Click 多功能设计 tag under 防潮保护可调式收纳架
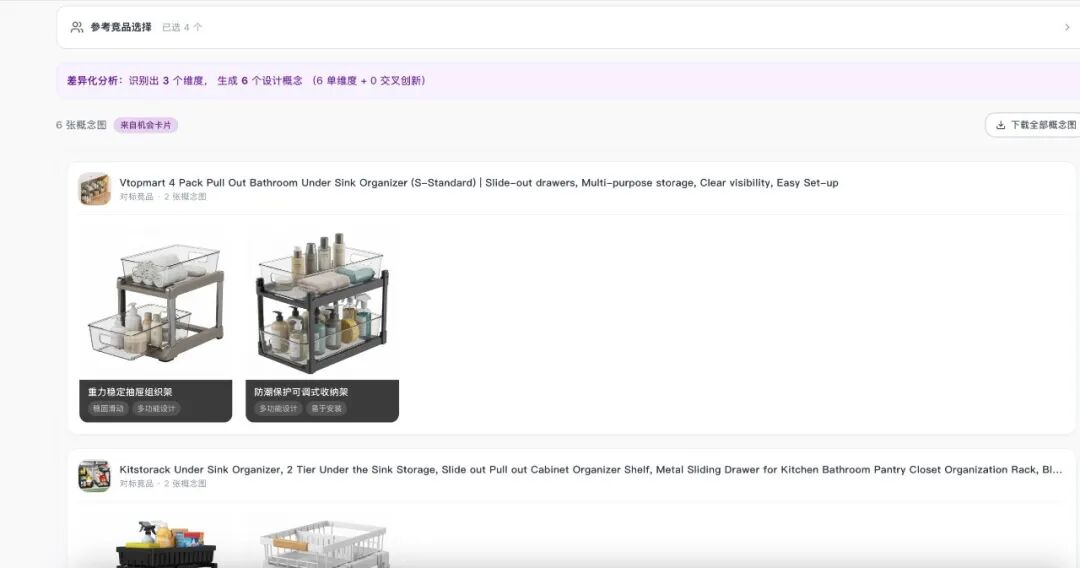Viewport: 1080px width, 568px height. pyautogui.click(x=278, y=409)
